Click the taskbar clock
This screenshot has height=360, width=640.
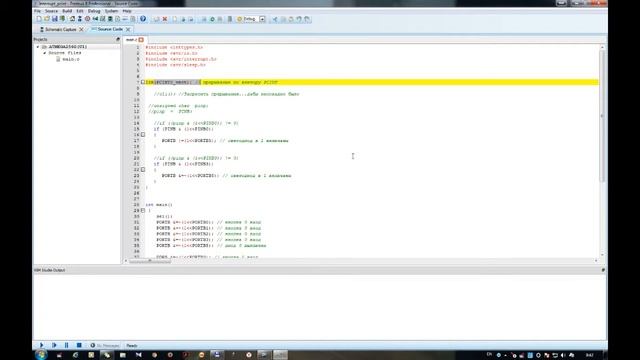tap(589, 355)
